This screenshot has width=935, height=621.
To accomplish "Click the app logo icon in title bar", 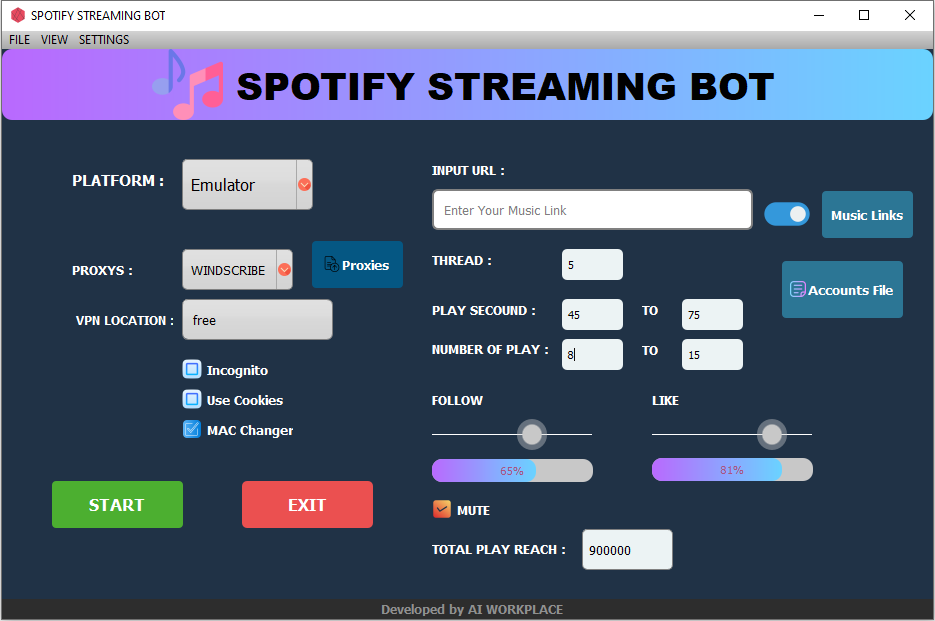I will click(18, 16).
